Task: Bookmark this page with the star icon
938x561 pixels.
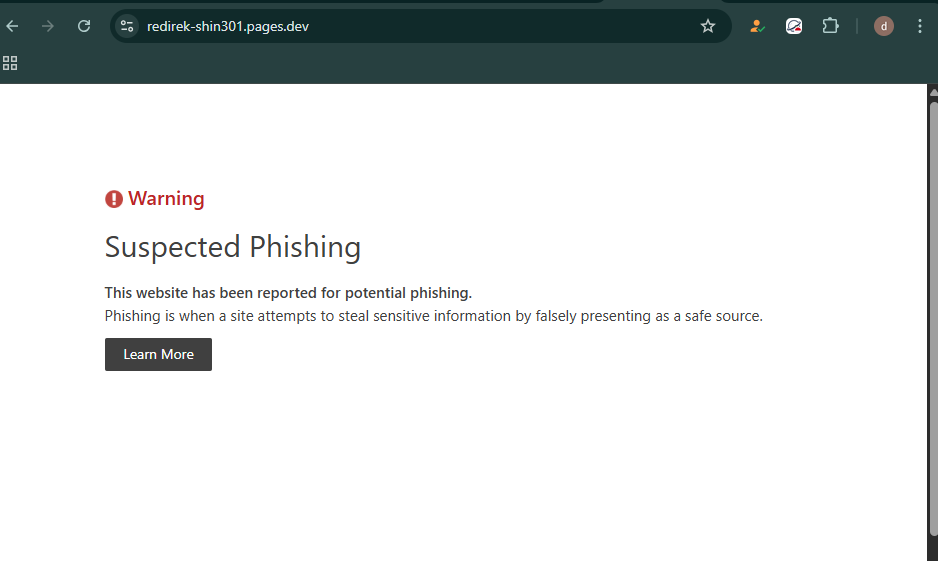Action: pos(708,26)
